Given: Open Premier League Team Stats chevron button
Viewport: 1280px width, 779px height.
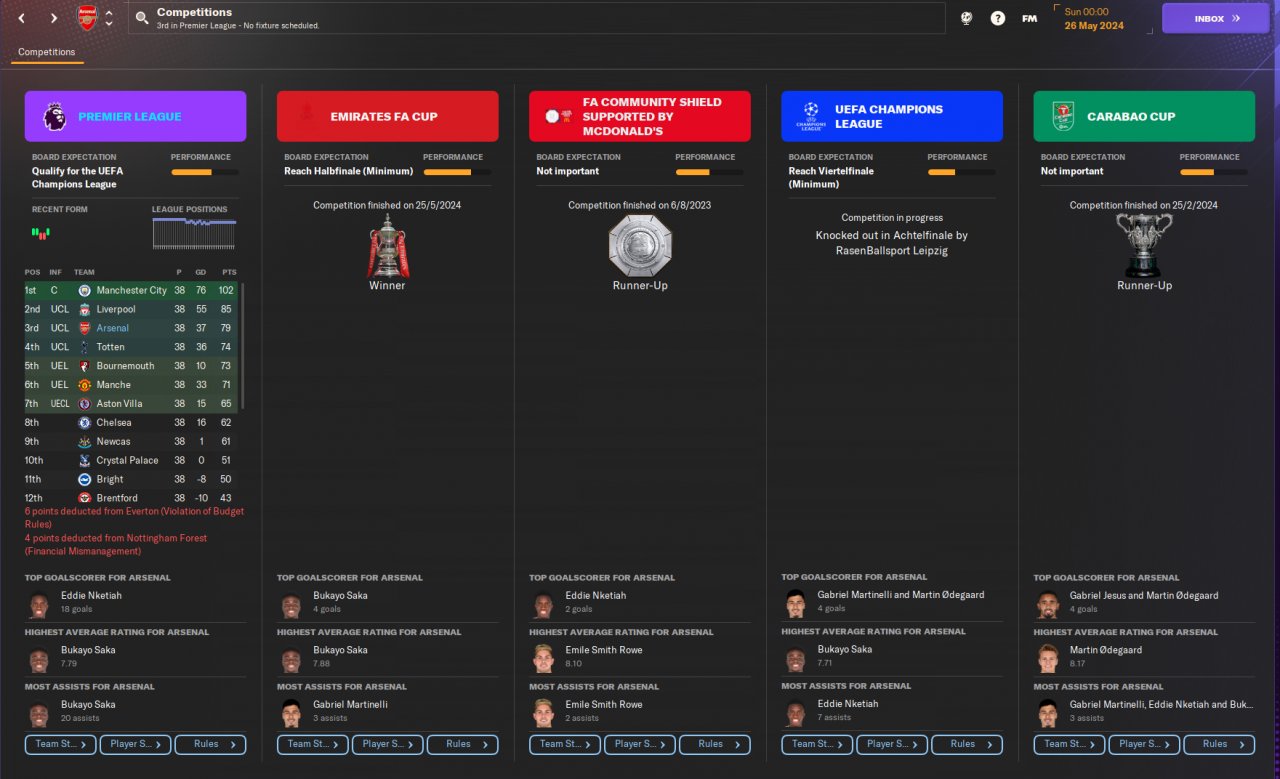Looking at the screenshot, I should 61,744.
